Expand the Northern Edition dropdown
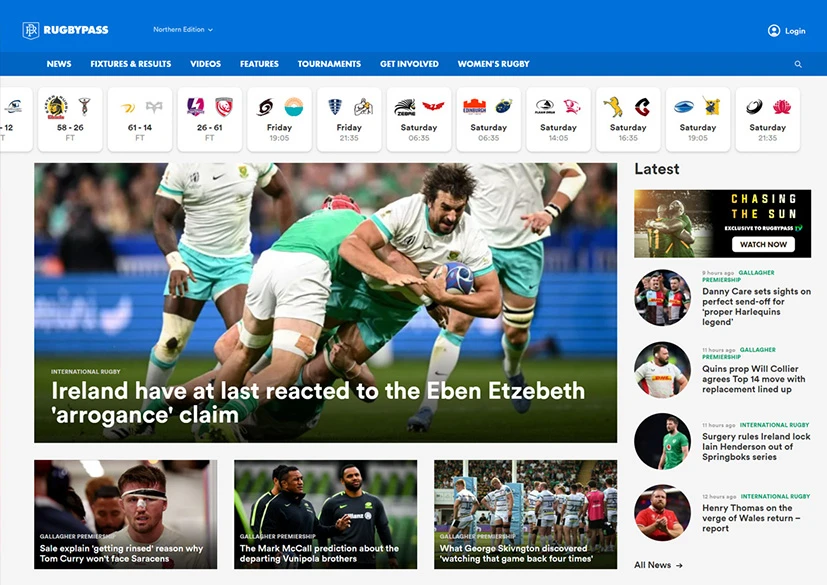Screen dimensions: 827x585 tap(183, 30)
